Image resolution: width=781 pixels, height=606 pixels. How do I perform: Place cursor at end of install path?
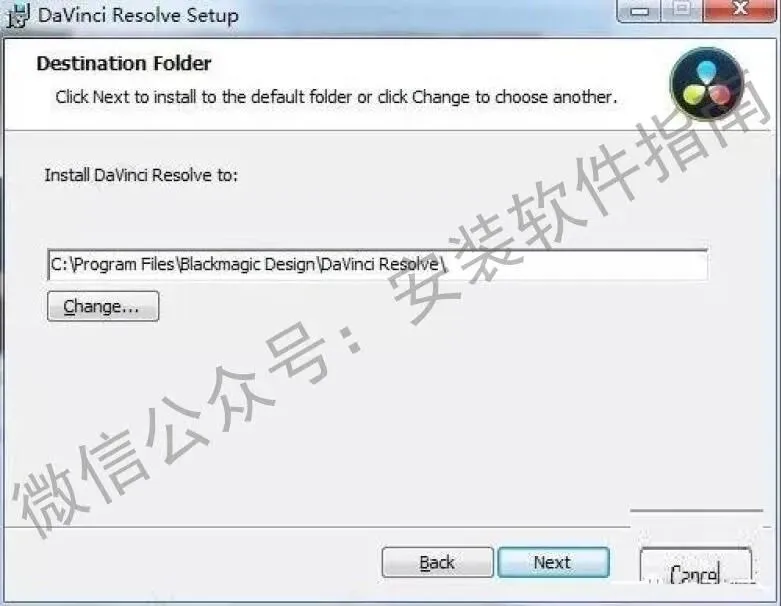coord(446,264)
